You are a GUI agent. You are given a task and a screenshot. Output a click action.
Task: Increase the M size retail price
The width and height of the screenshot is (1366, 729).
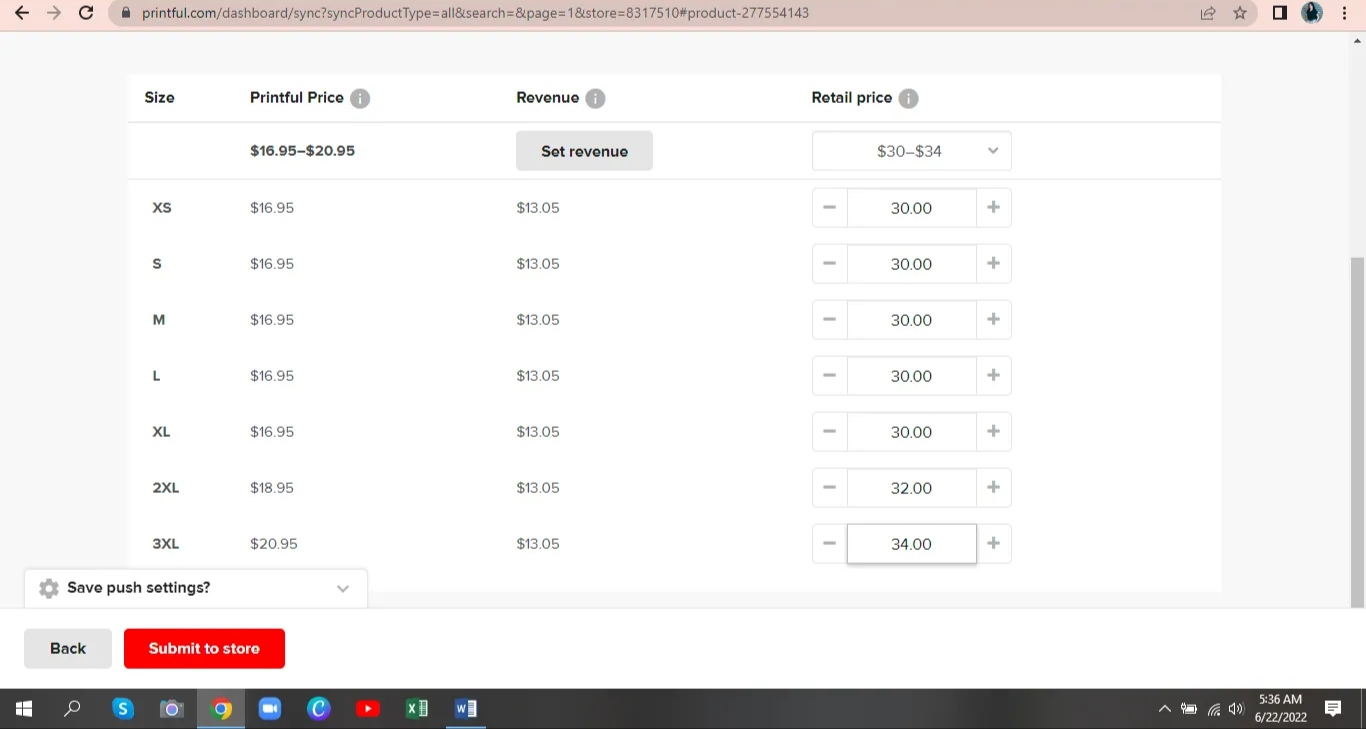tap(993, 320)
